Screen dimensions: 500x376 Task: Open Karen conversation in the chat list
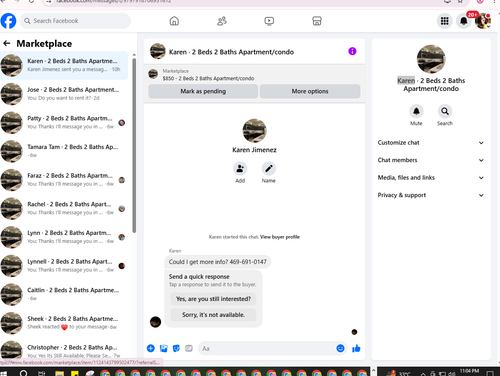pyautogui.click(x=64, y=65)
